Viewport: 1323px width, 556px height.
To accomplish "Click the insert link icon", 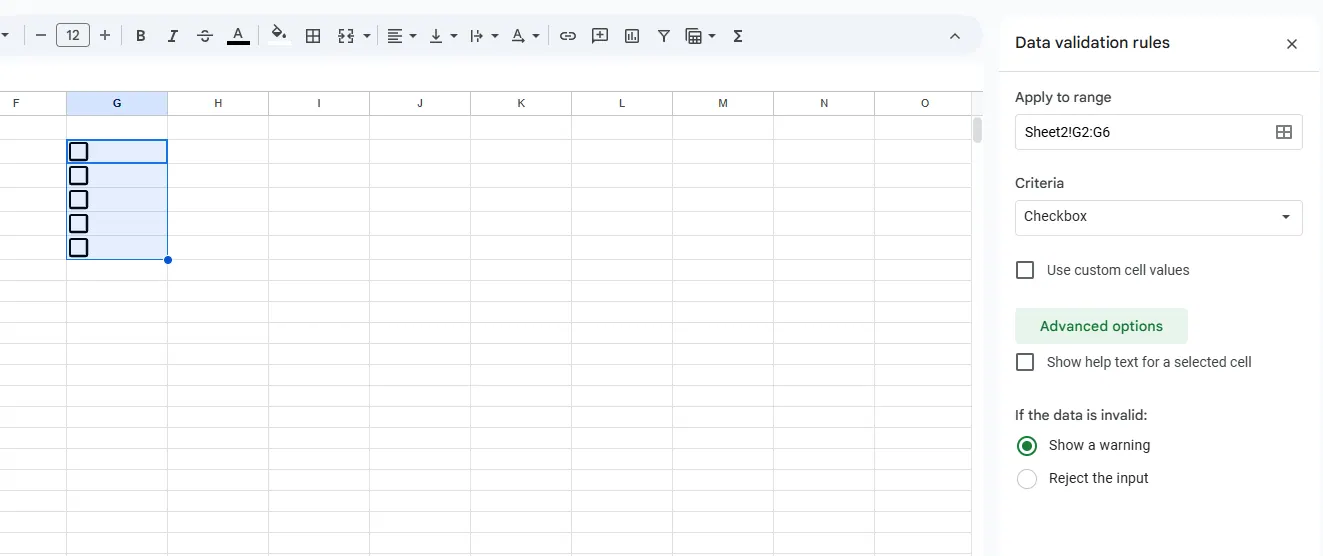I will click(x=568, y=36).
